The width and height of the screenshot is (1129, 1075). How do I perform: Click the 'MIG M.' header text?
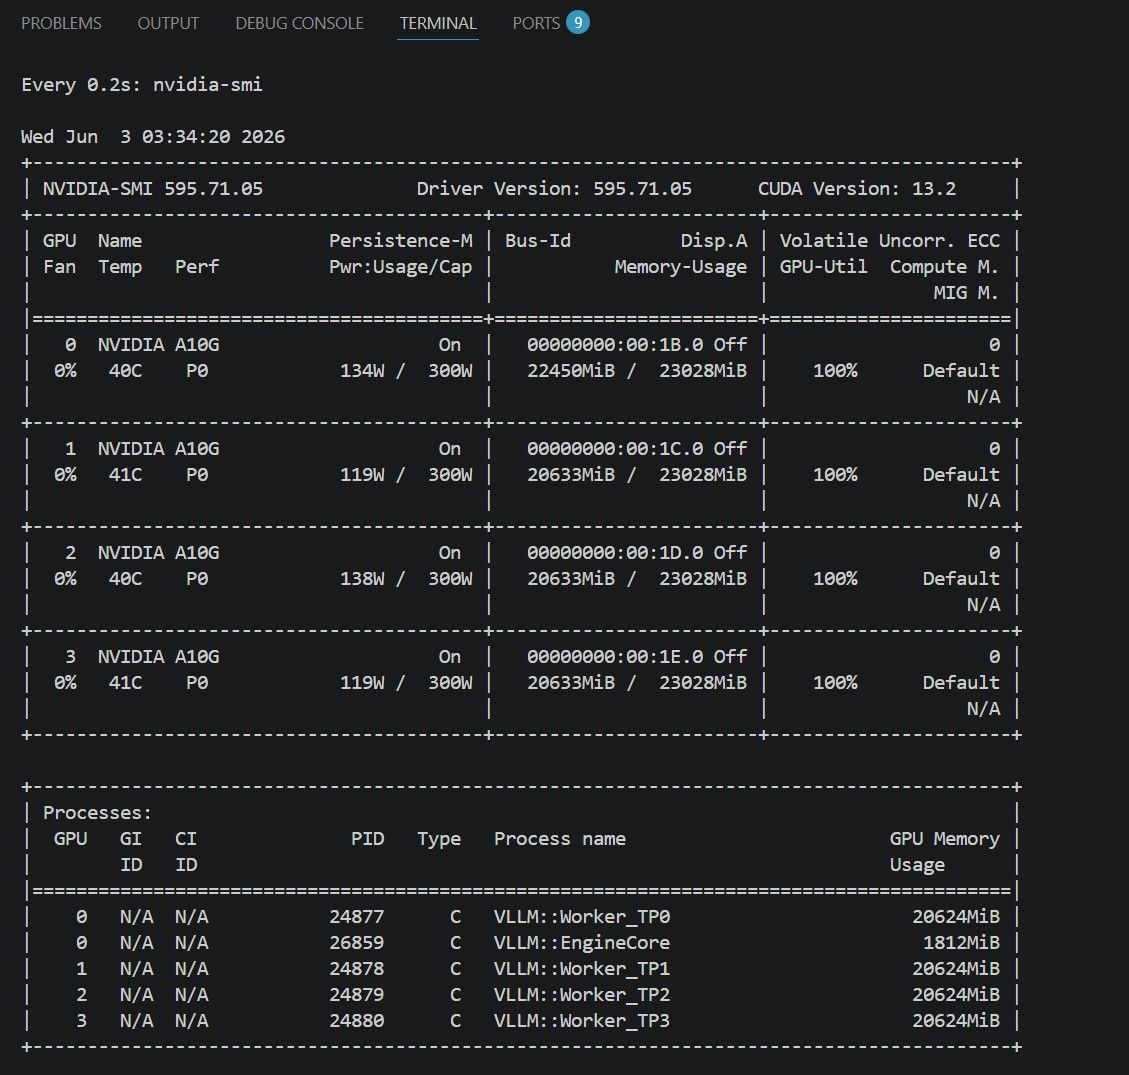966,293
